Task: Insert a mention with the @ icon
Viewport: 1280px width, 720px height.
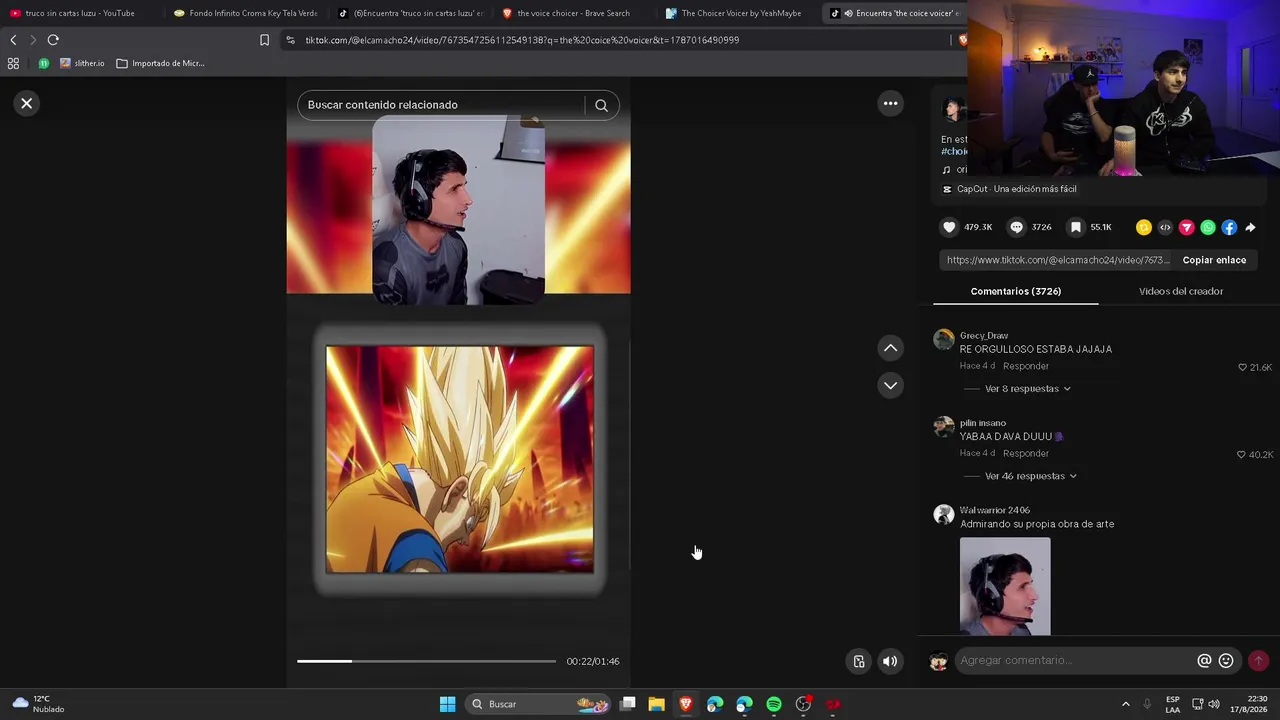Action: pos(1204,660)
